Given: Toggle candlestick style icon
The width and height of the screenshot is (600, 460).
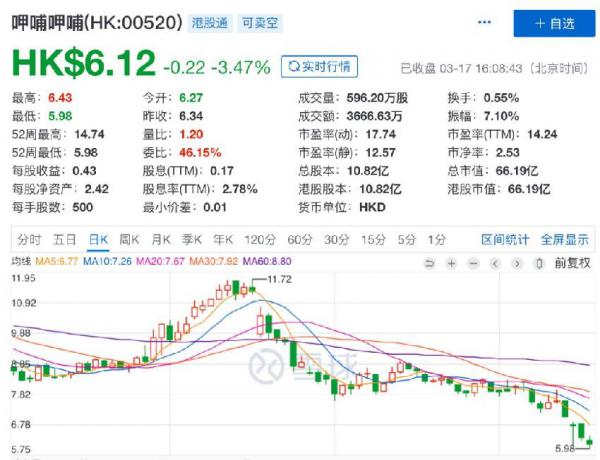Looking at the screenshot, I should pos(539,263).
